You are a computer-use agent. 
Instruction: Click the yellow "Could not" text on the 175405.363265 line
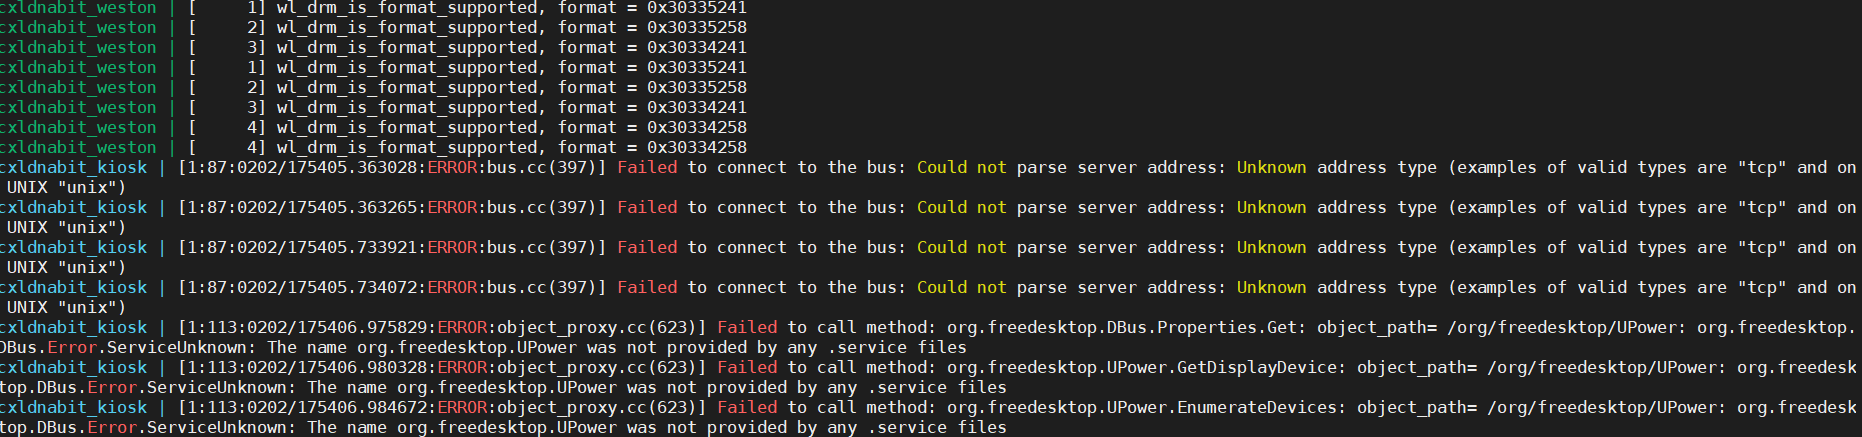(961, 208)
